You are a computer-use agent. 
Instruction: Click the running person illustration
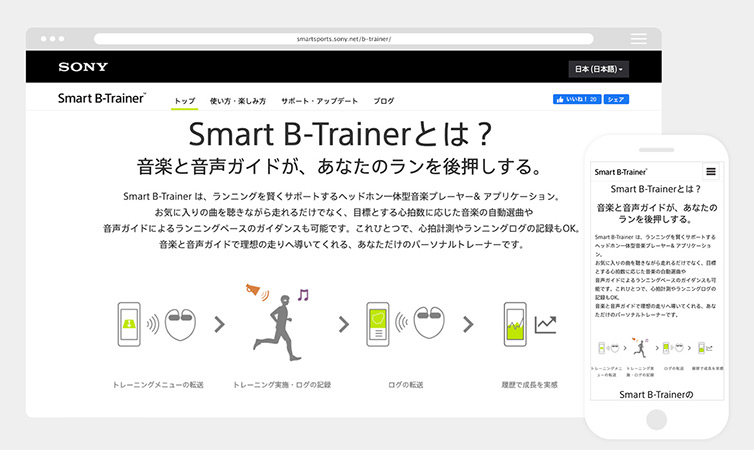(x=279, y=328)
